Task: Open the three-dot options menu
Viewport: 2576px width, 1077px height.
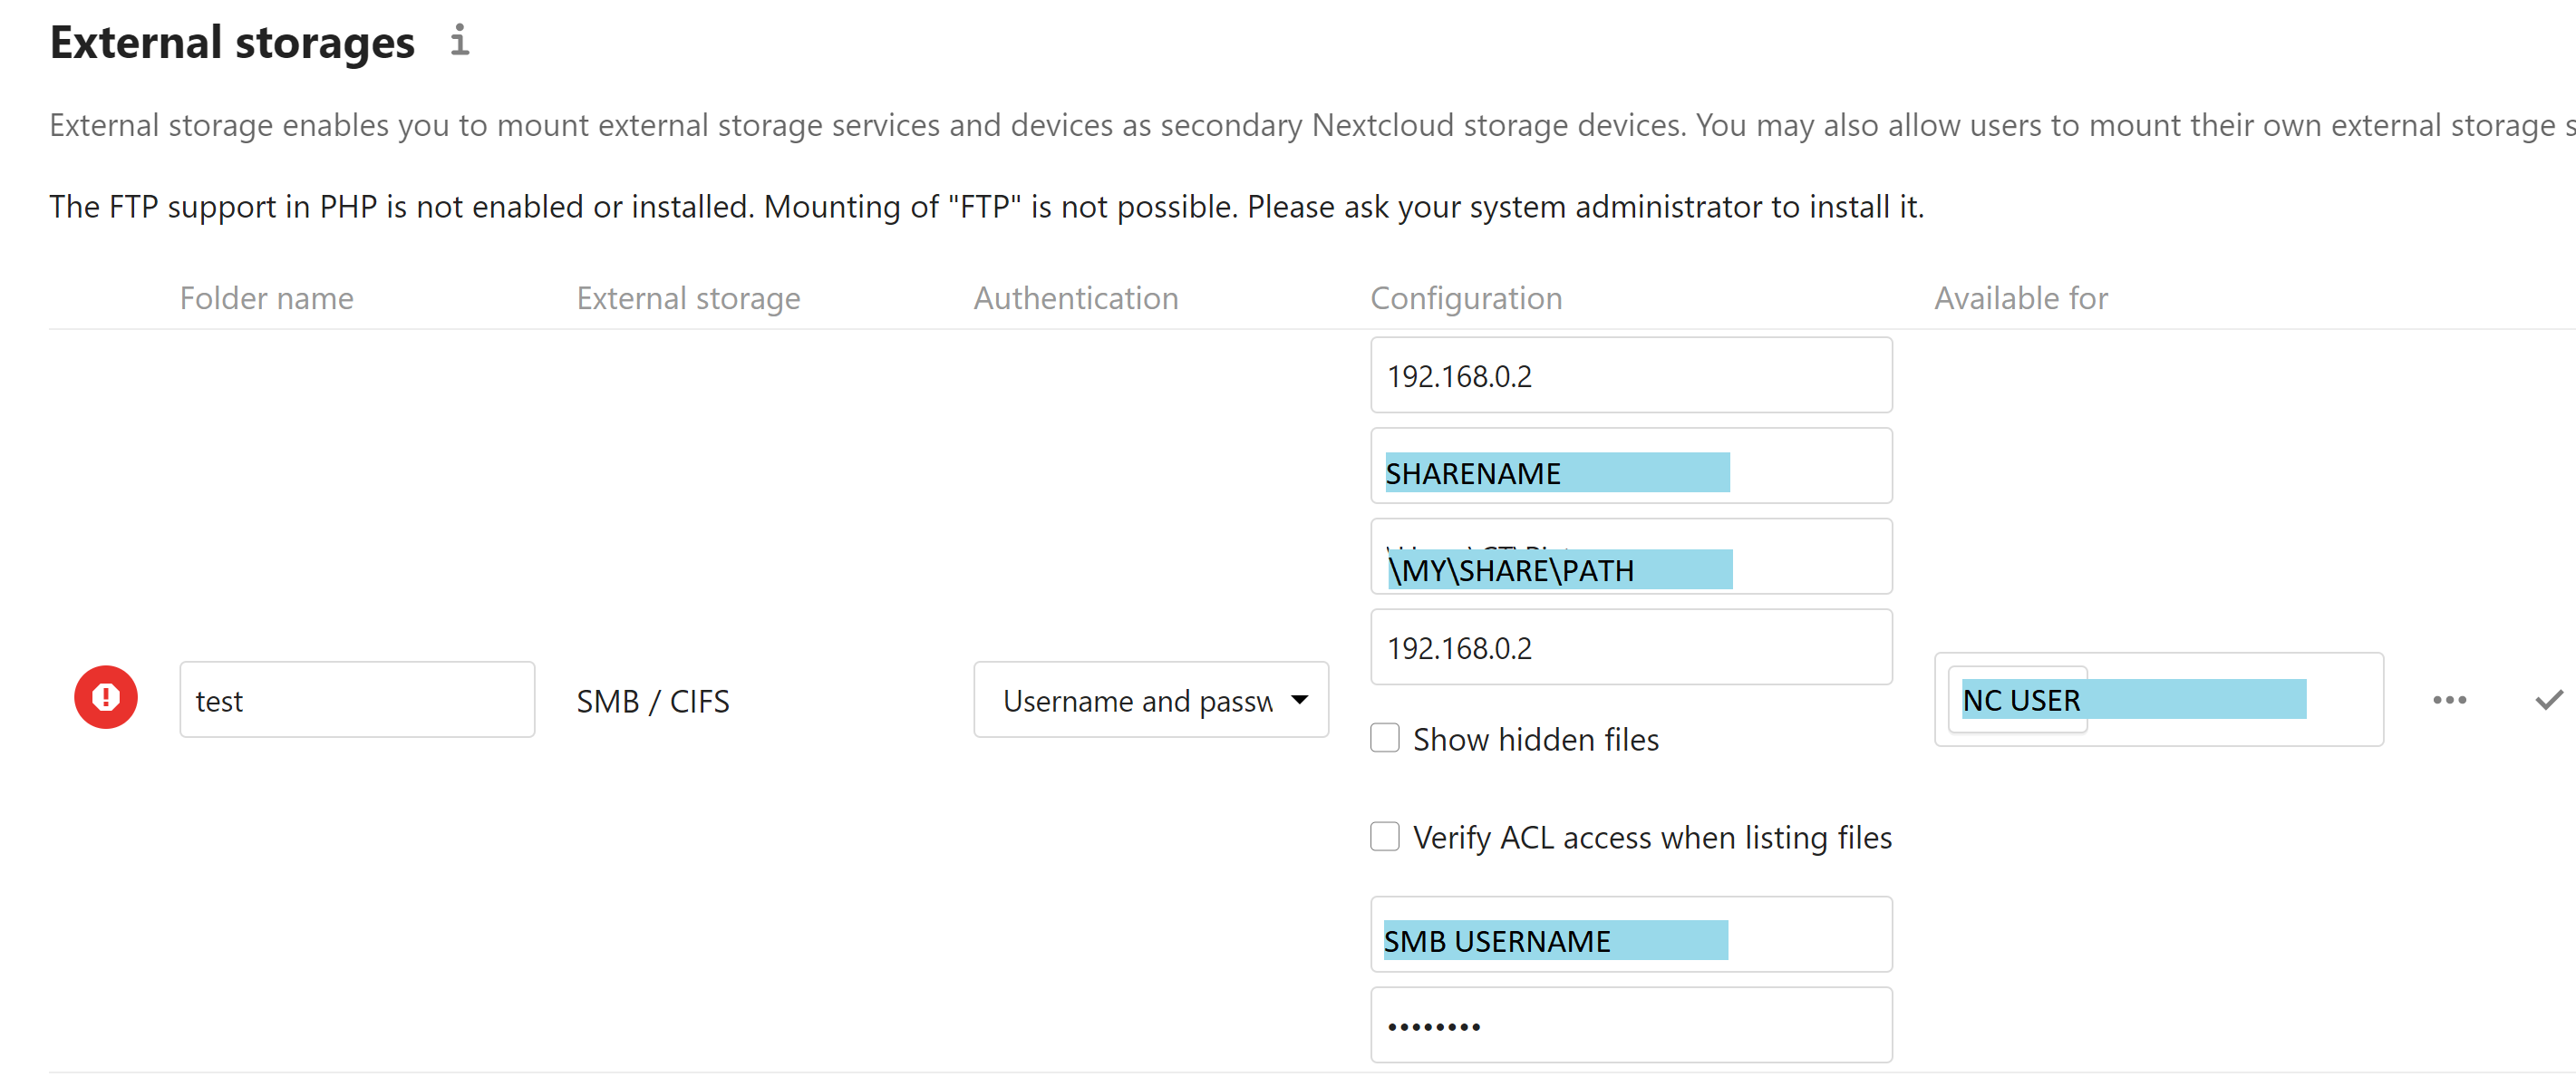Action: click(2449, 699)
